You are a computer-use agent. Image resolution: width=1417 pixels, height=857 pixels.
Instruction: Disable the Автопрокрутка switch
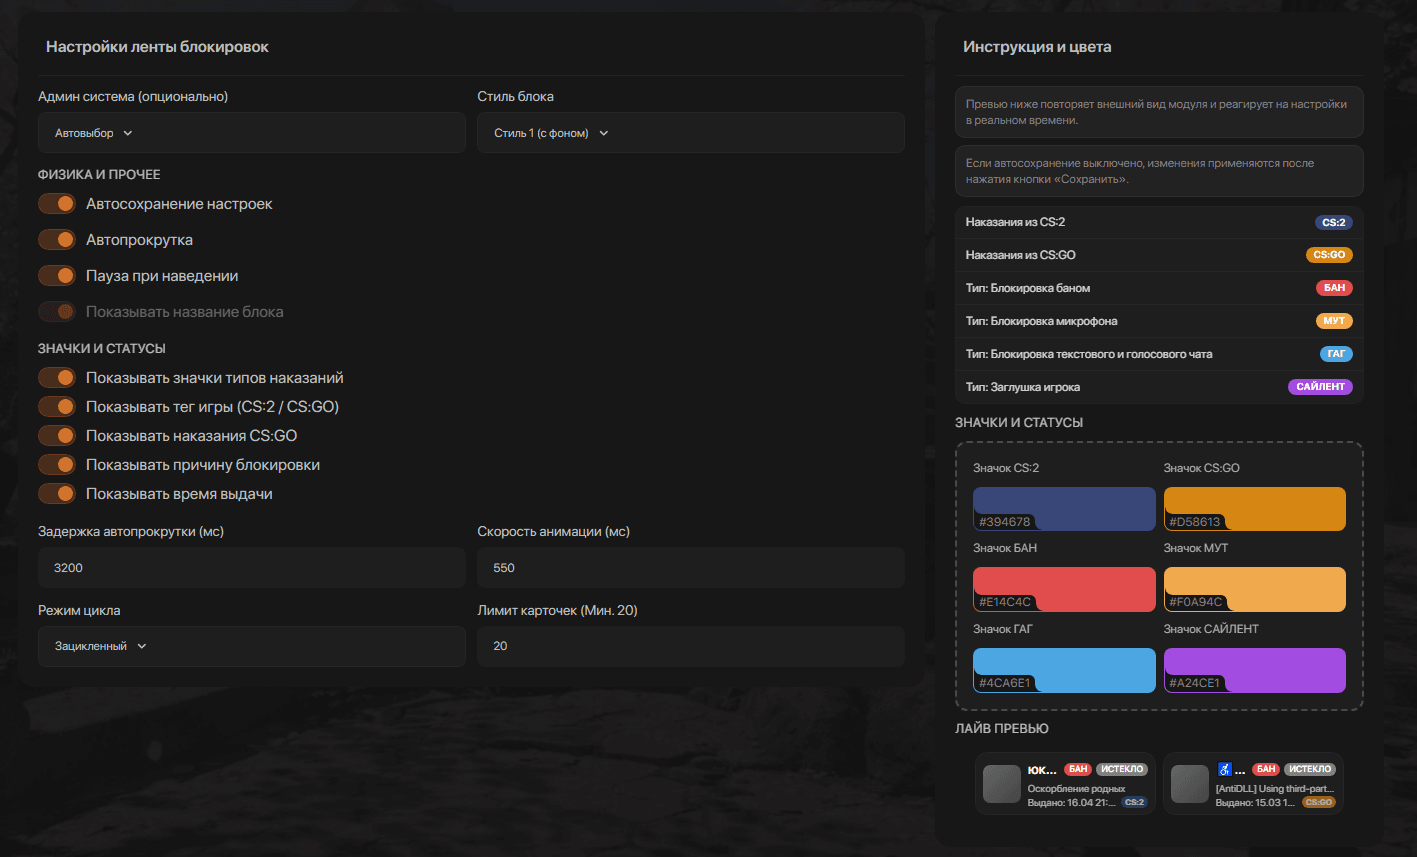[x=57, y=240]
